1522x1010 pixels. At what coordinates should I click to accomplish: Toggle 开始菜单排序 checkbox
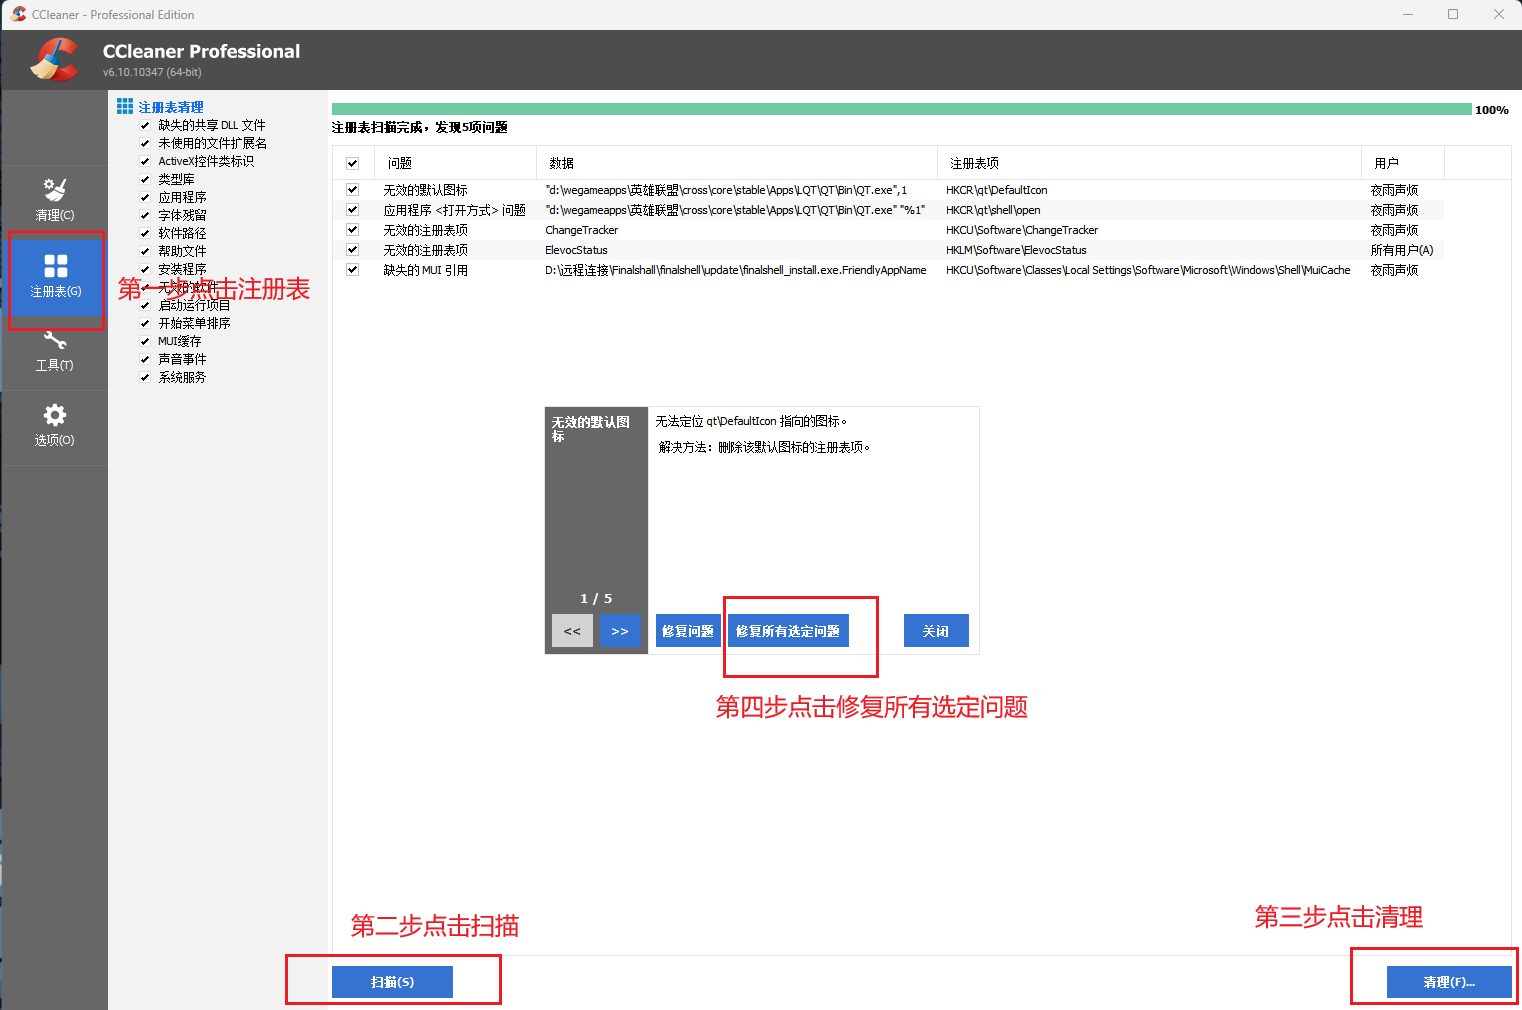[x=145, y=324]
